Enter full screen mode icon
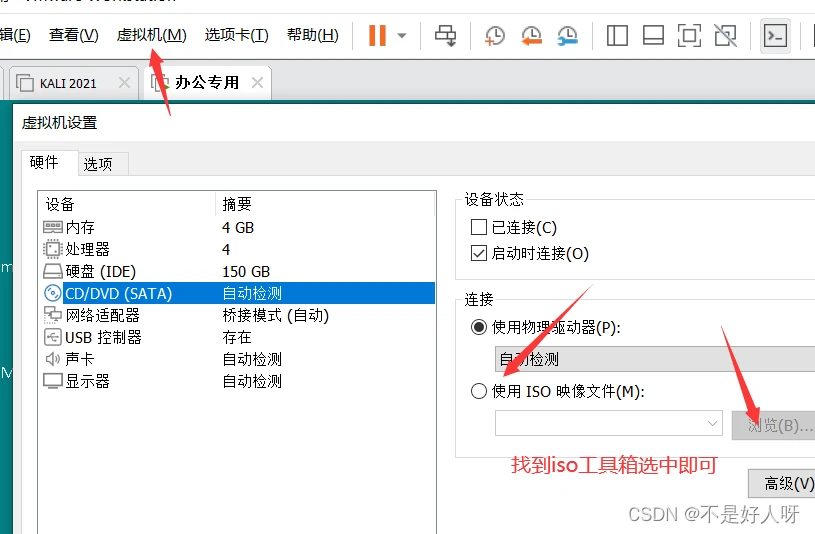 [689, 36]
